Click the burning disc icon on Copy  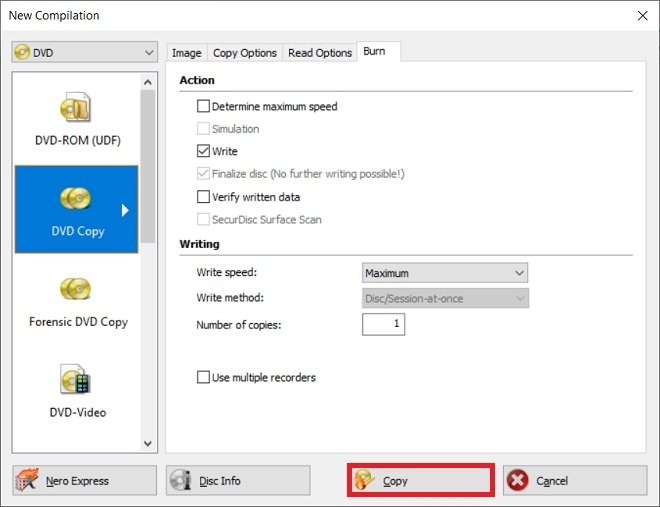point(364,480)
